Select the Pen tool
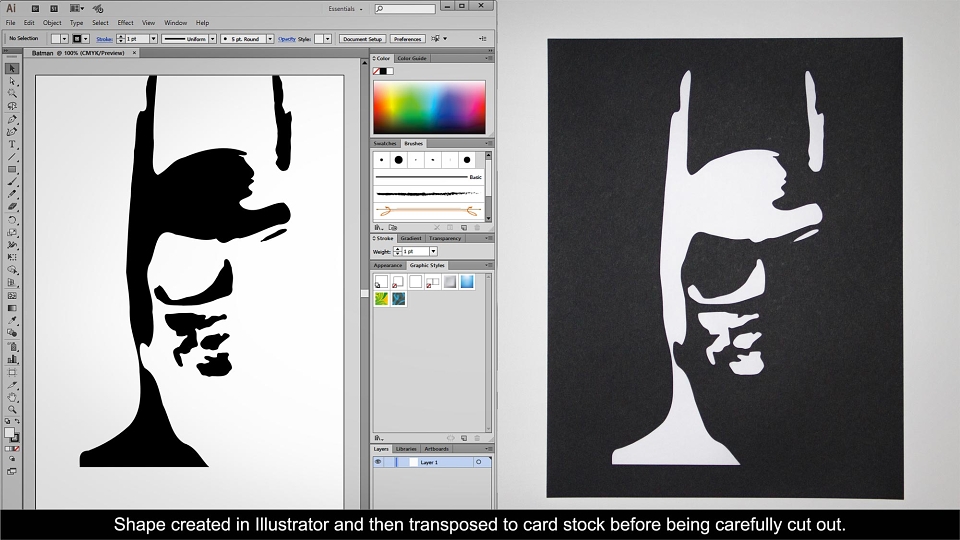 [12, 119]
